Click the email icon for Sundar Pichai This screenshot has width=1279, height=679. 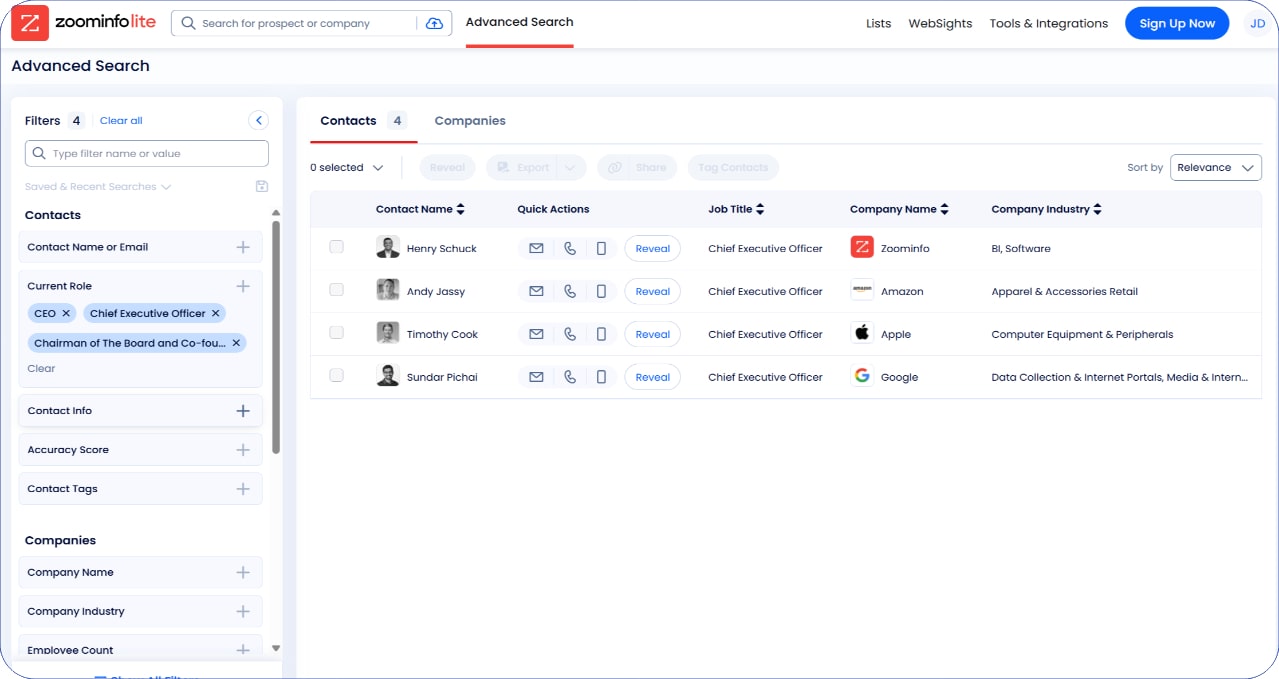tap(536, 377)
